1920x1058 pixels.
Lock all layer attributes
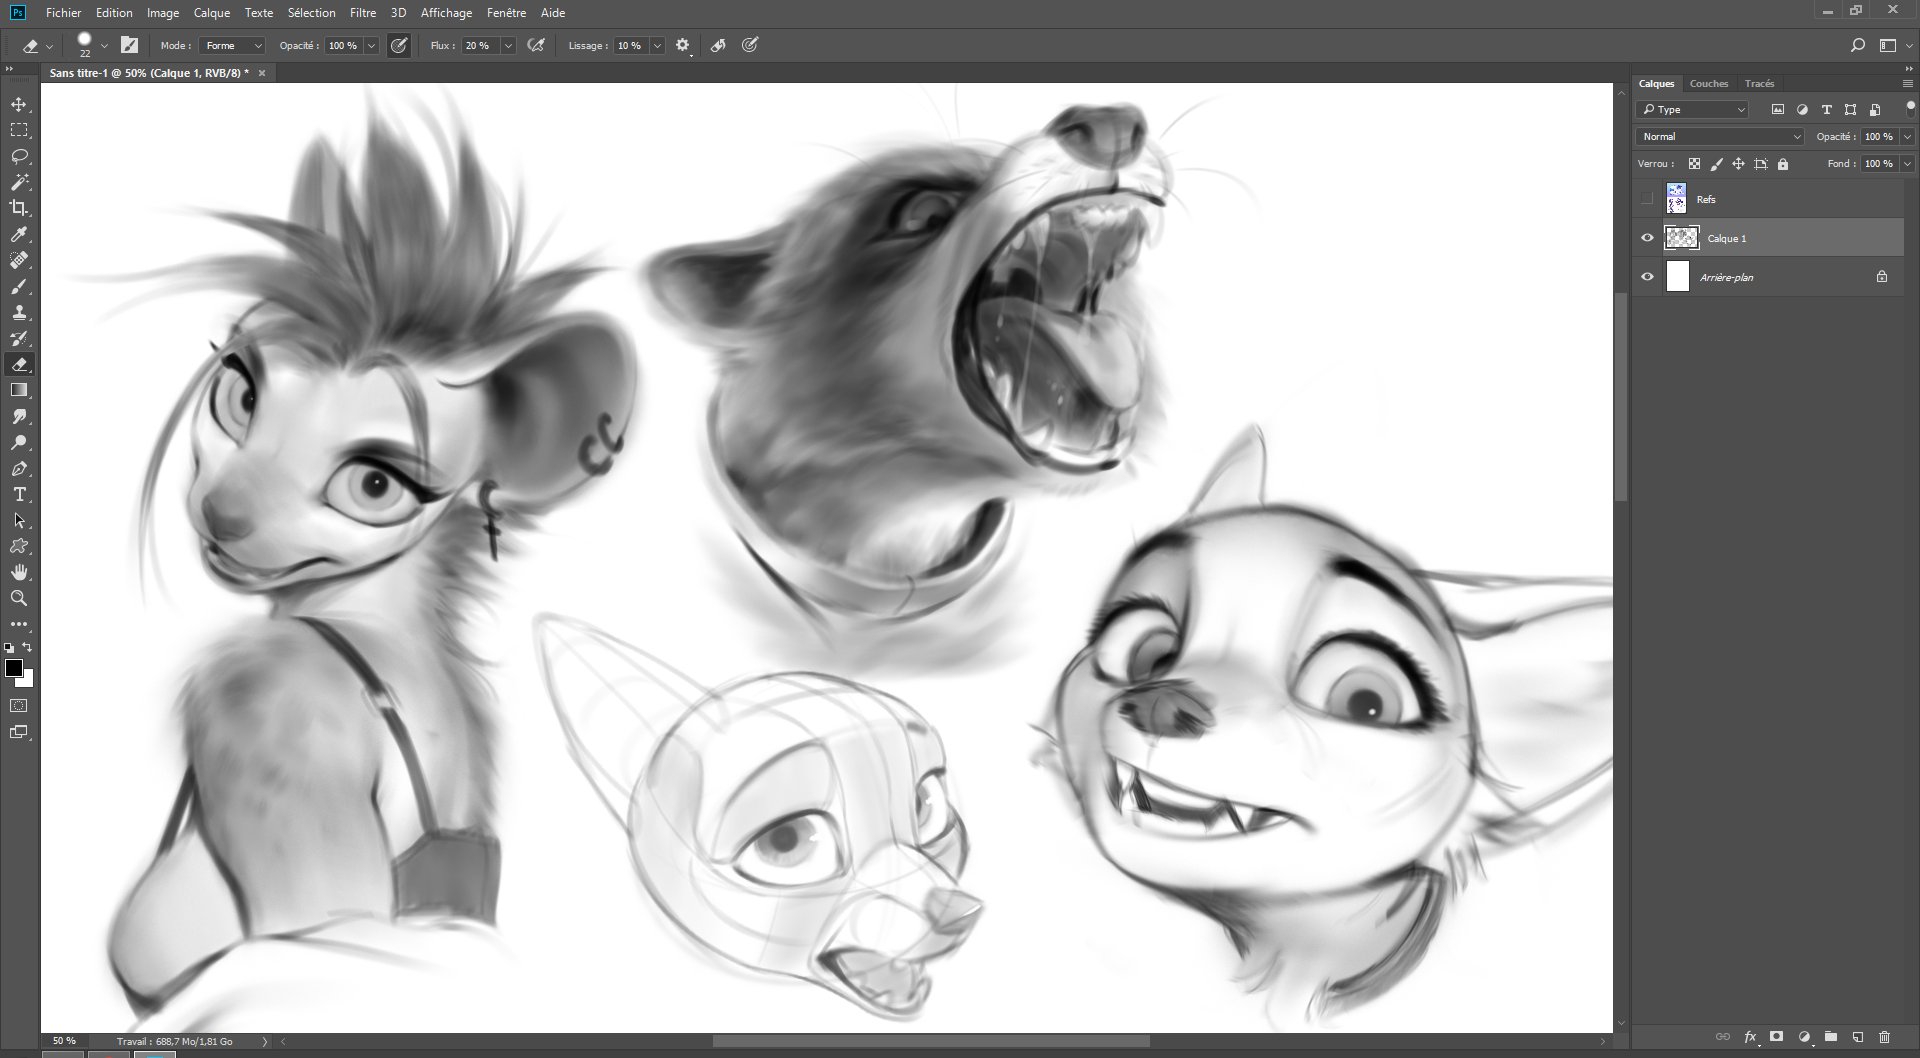click(x=1783, y=164)
